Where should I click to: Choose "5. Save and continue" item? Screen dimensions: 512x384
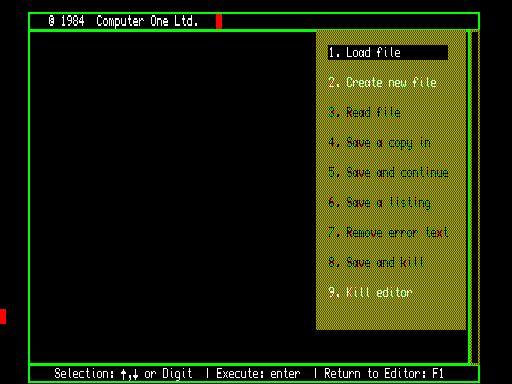click(388, 172)
